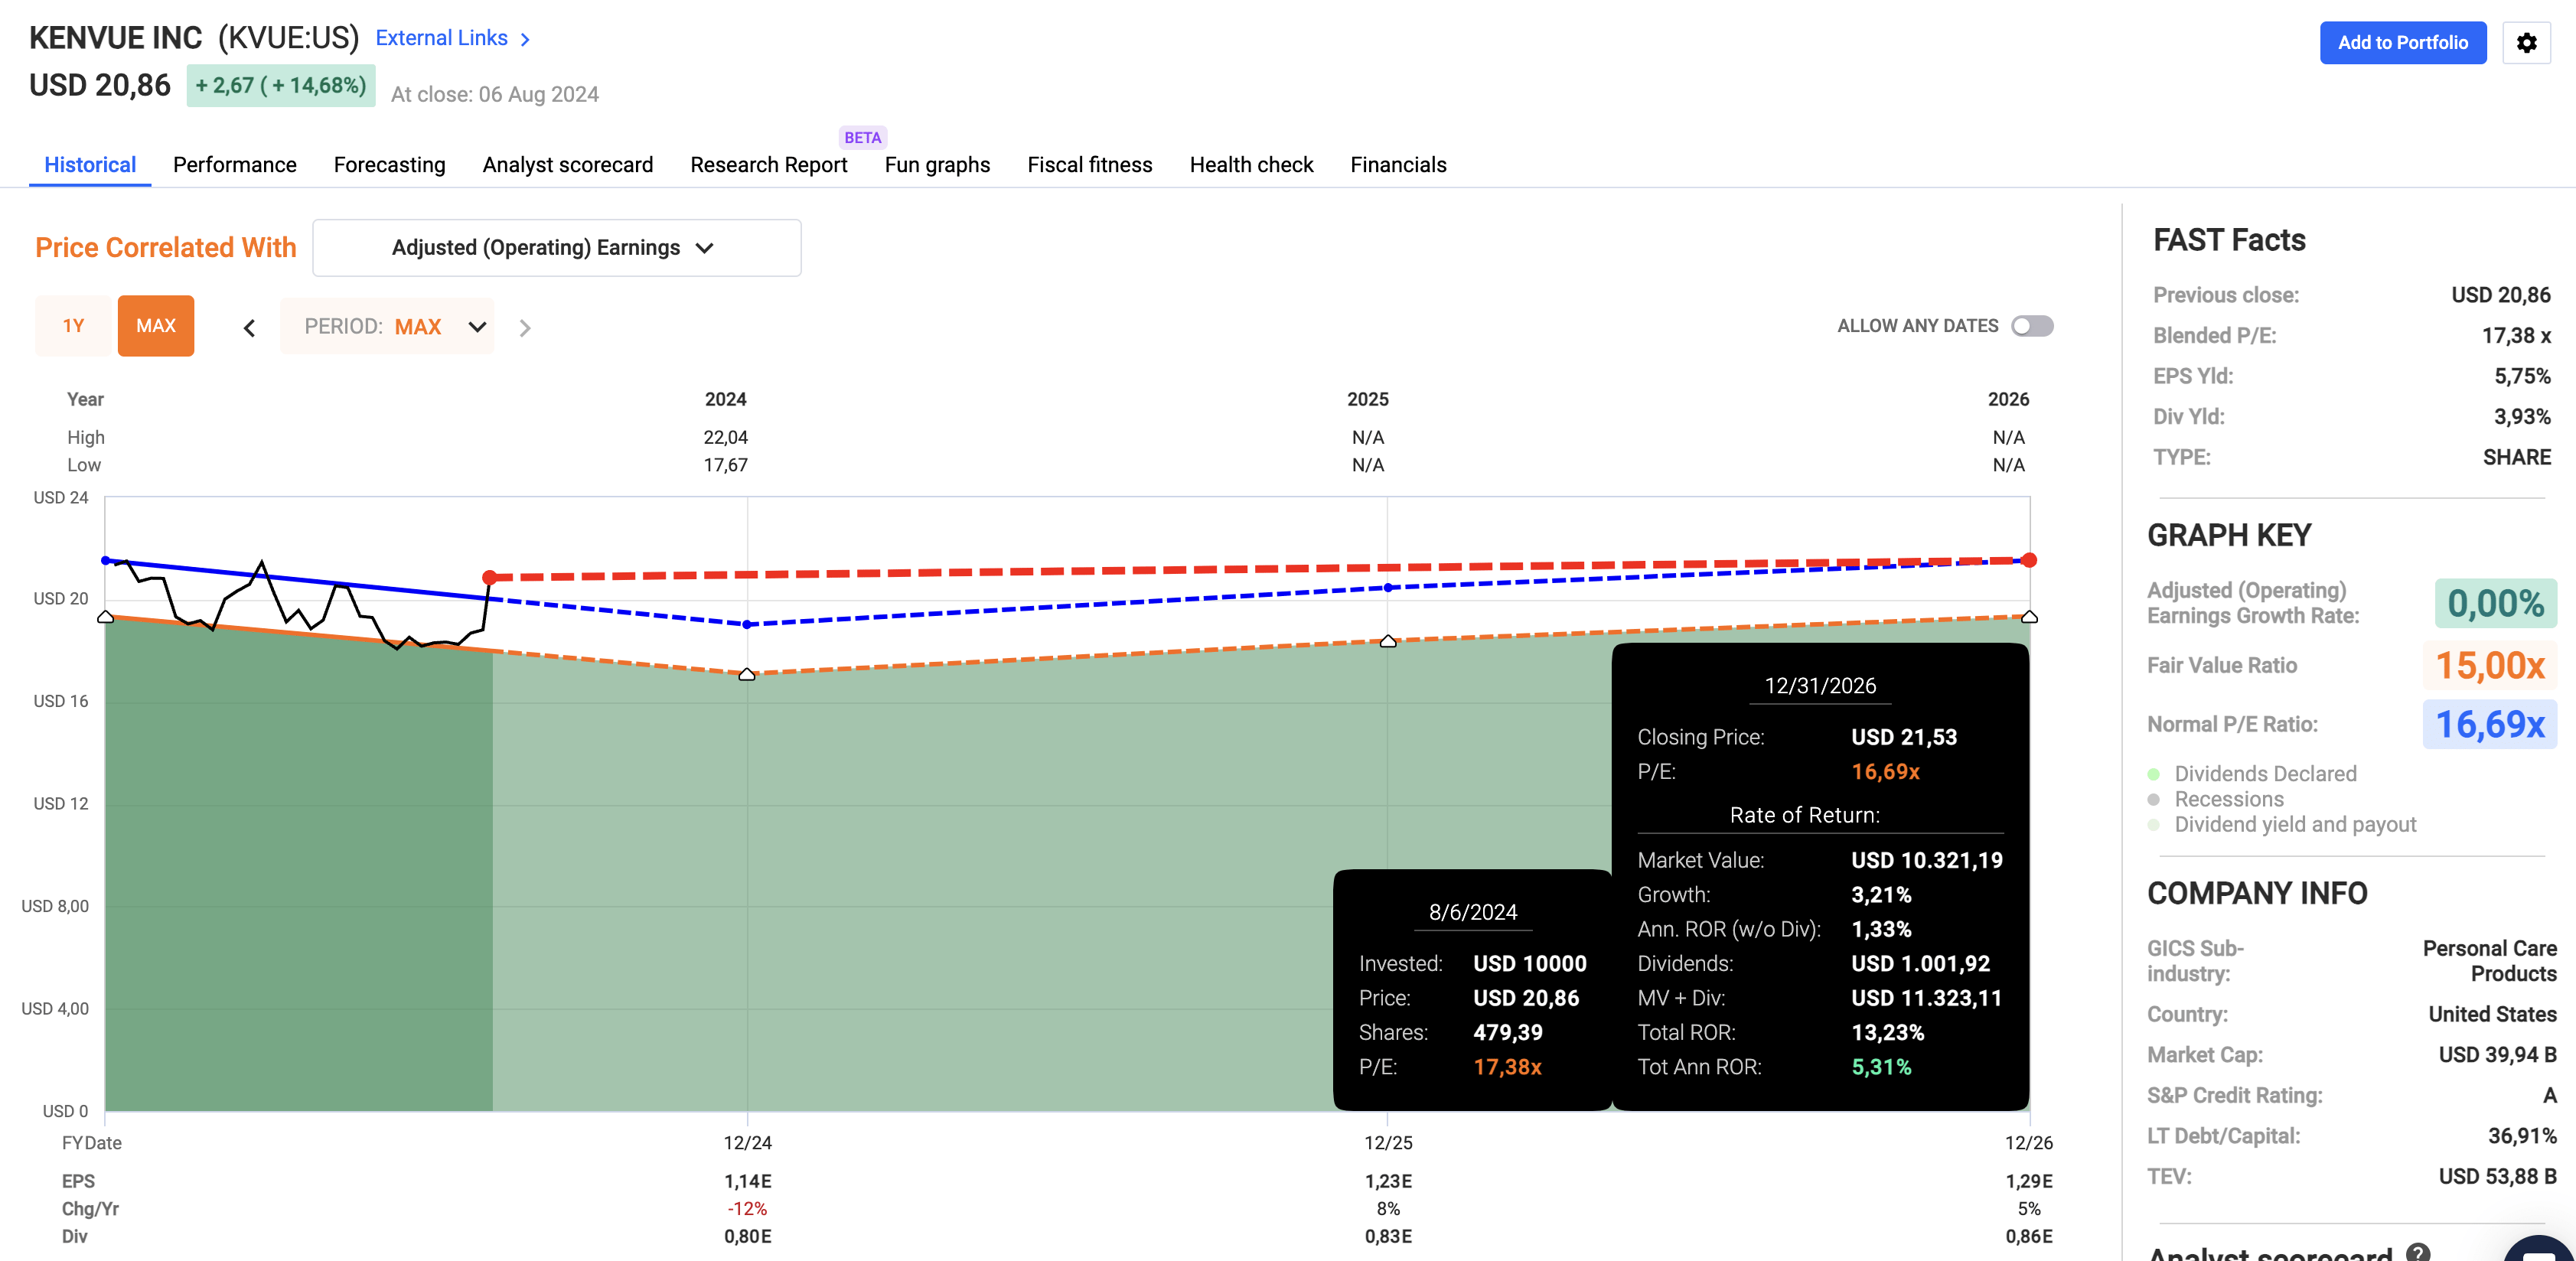The width and height of the screenshot is (2576, 1261).
Task: Click the Recessions legend dot
Action: pos(2153,799)
